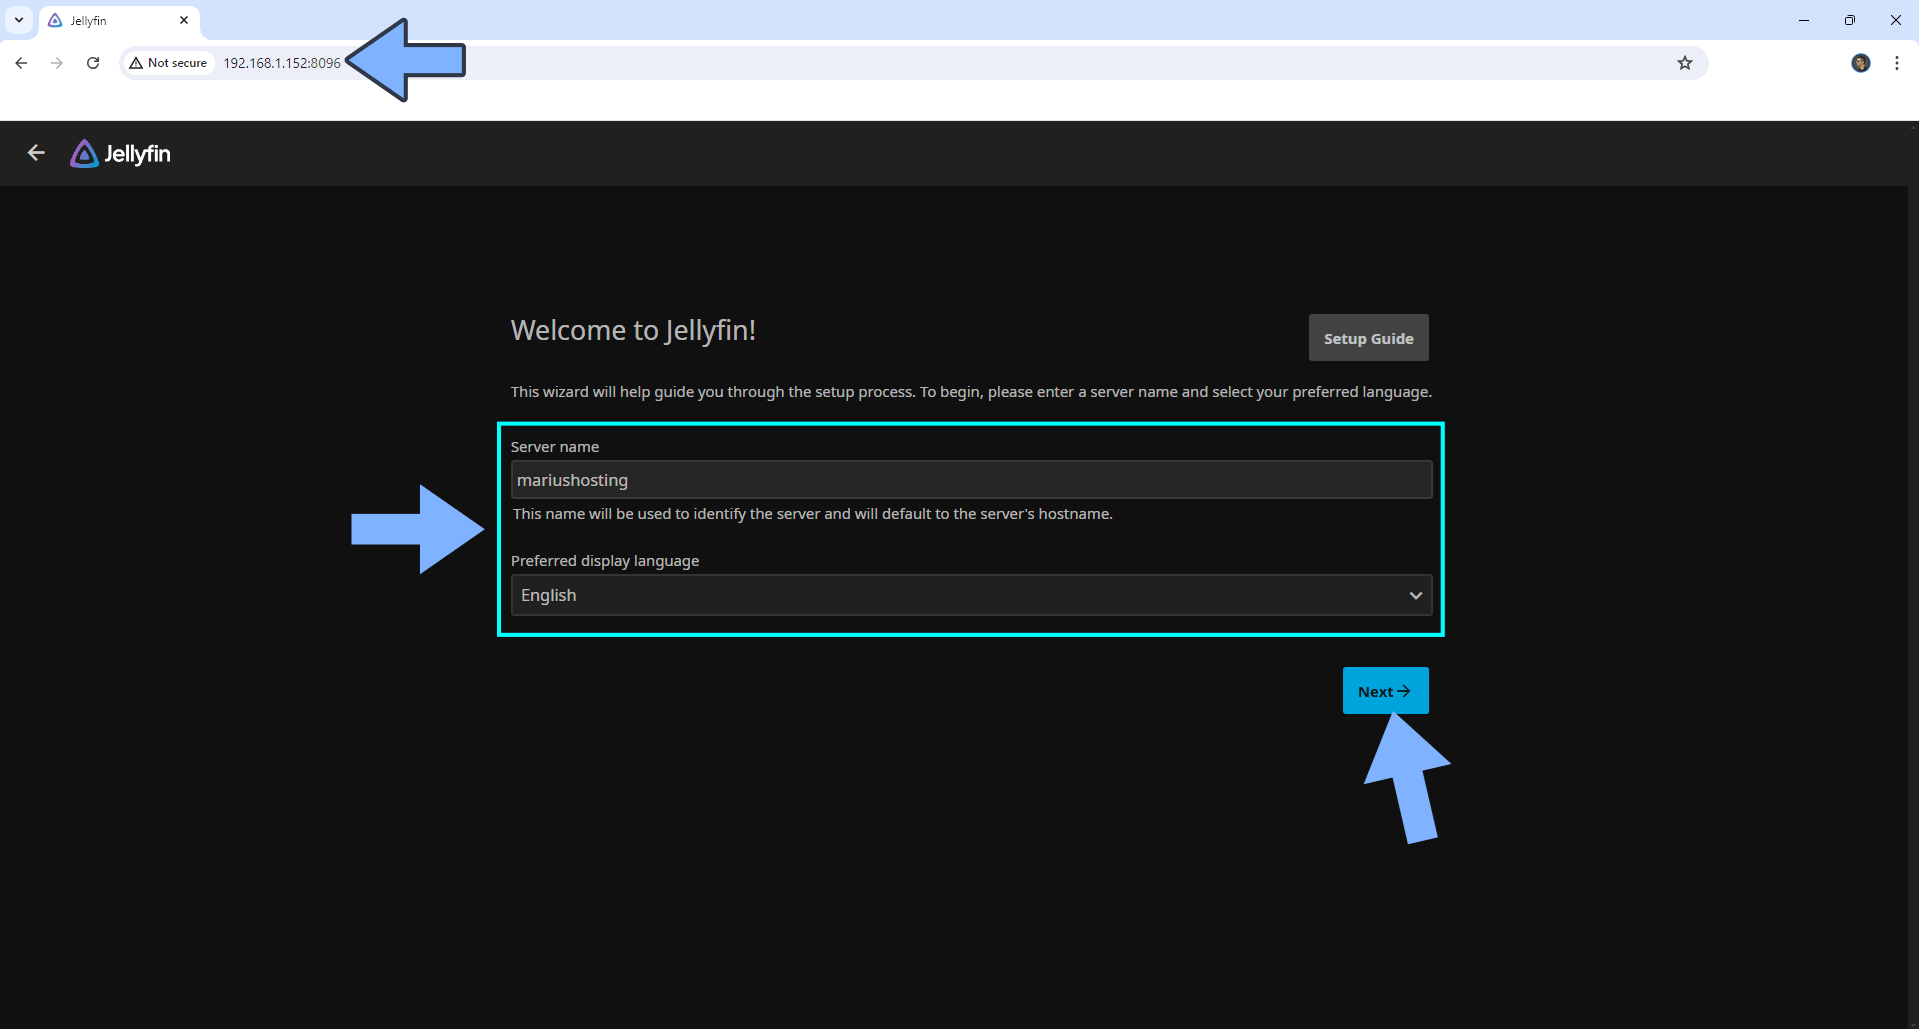Click the 'Server name' label
The width and height of the screenshot is (1919, 1029).
click(x=555, y=447)
